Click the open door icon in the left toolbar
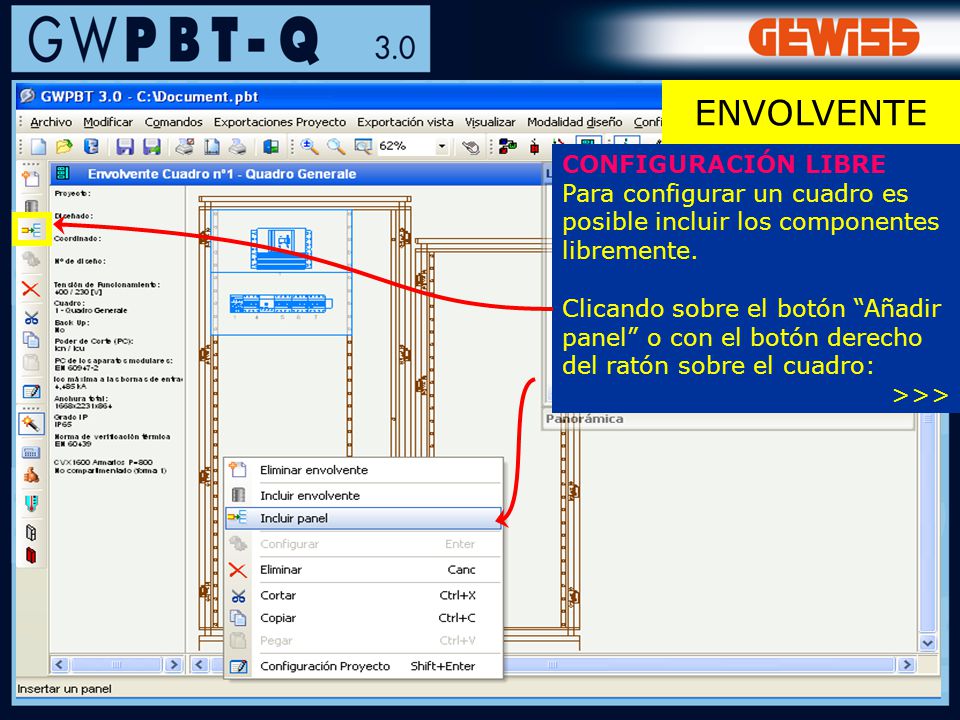Image resolution: width=960 pixels, height=720 pixels. click(x=31, y=531)
